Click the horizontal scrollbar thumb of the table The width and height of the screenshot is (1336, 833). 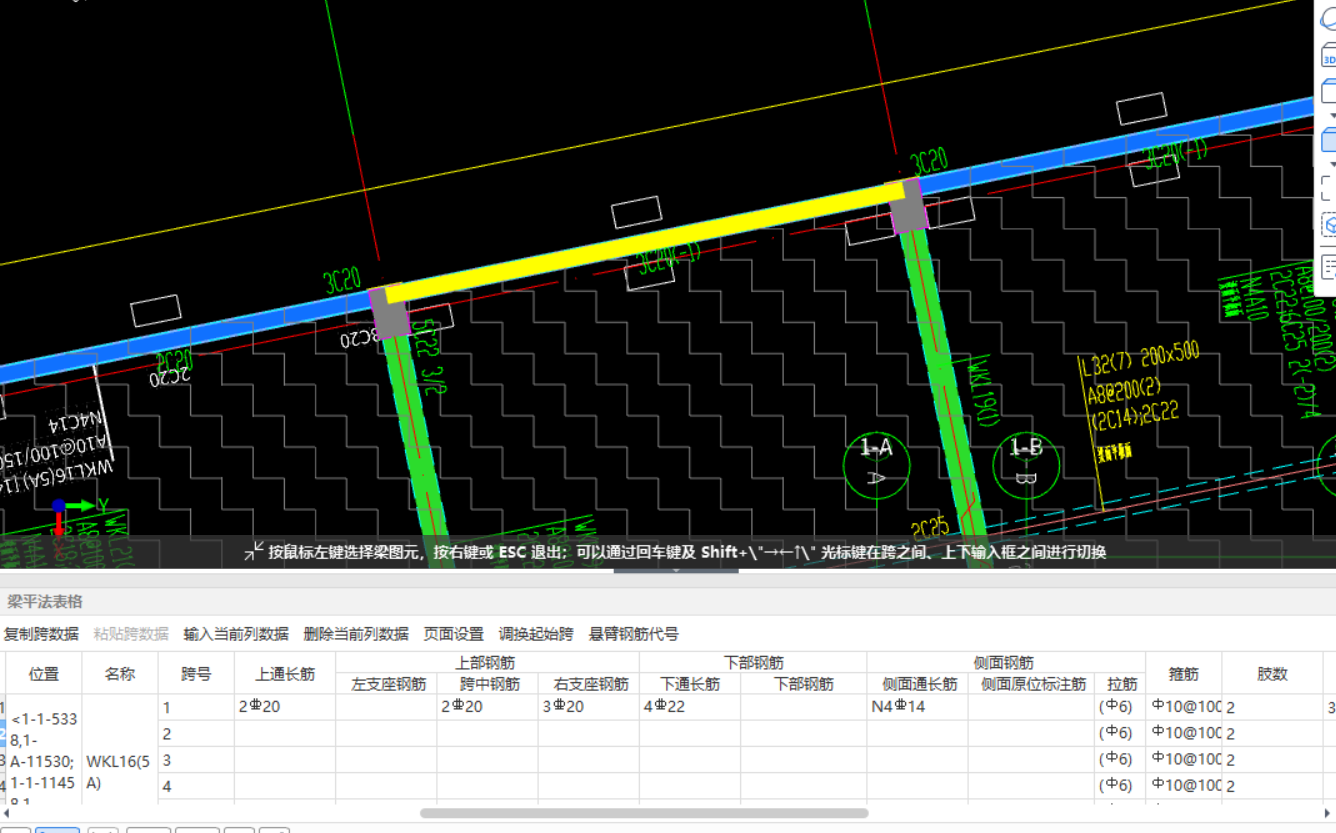pyautogui.click(x=643, y=813)
